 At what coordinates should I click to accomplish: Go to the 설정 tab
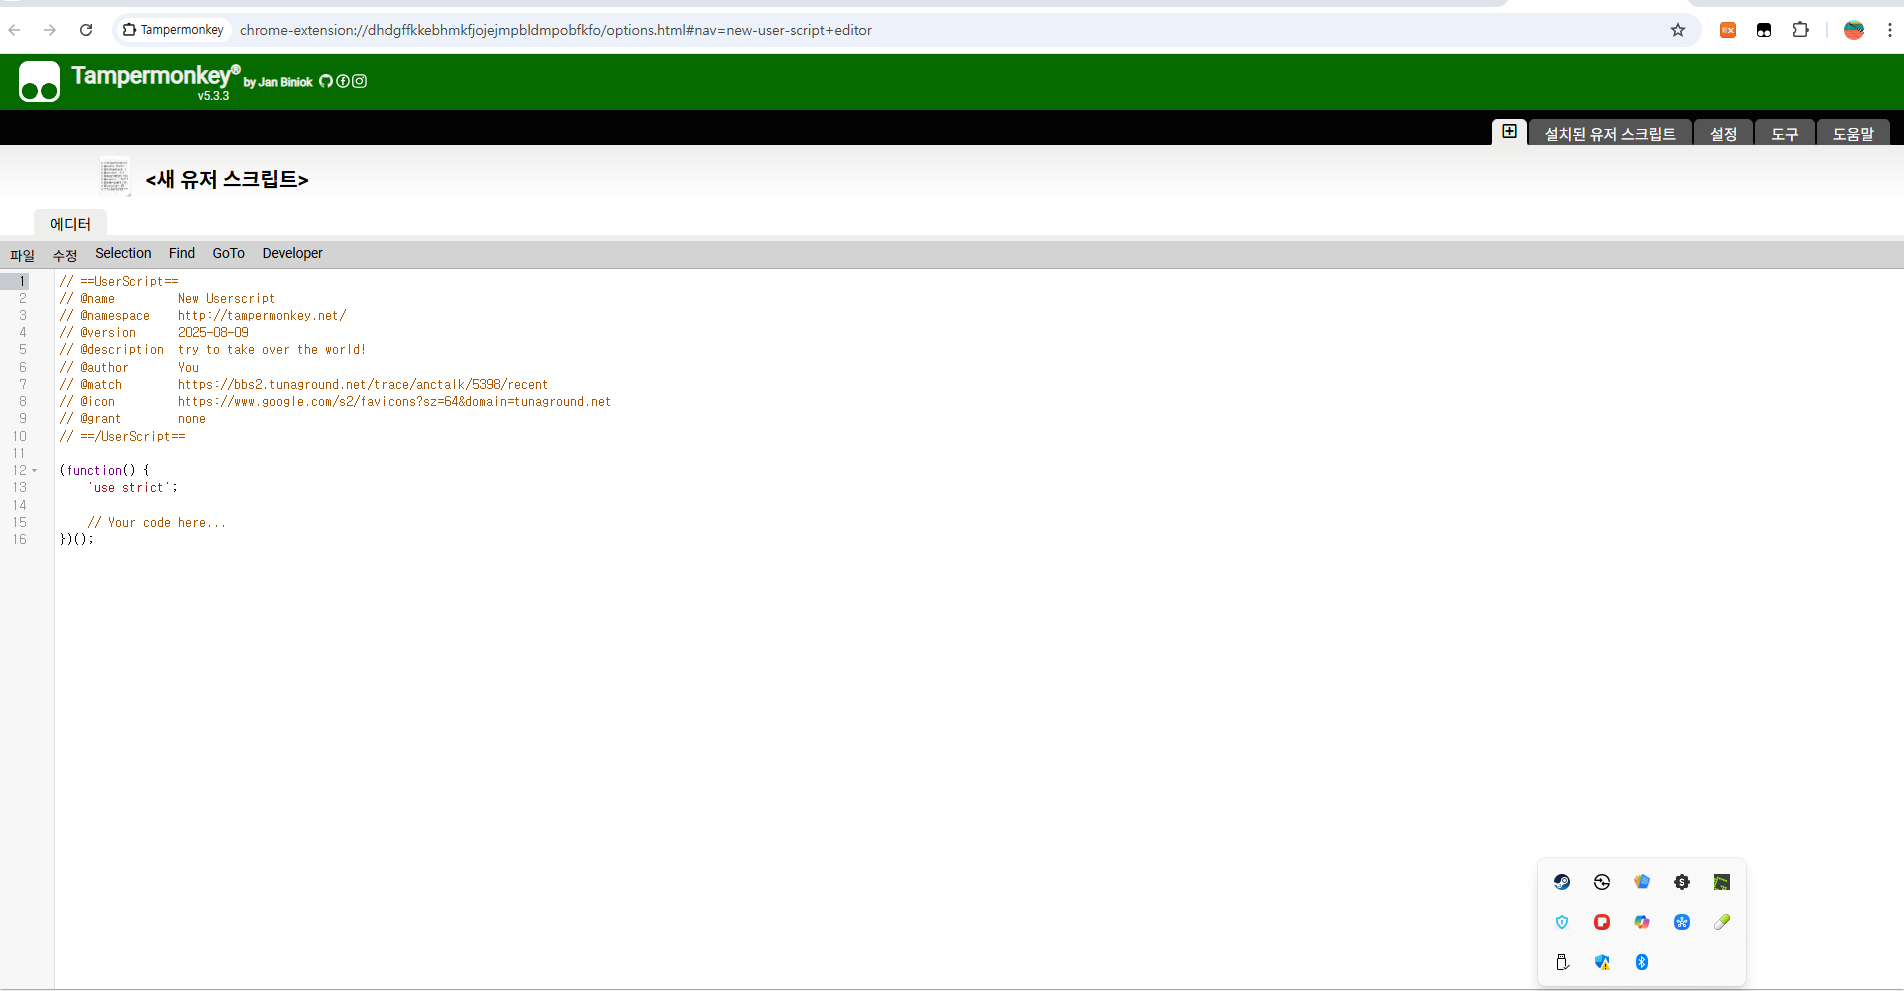coord(1723,134)
